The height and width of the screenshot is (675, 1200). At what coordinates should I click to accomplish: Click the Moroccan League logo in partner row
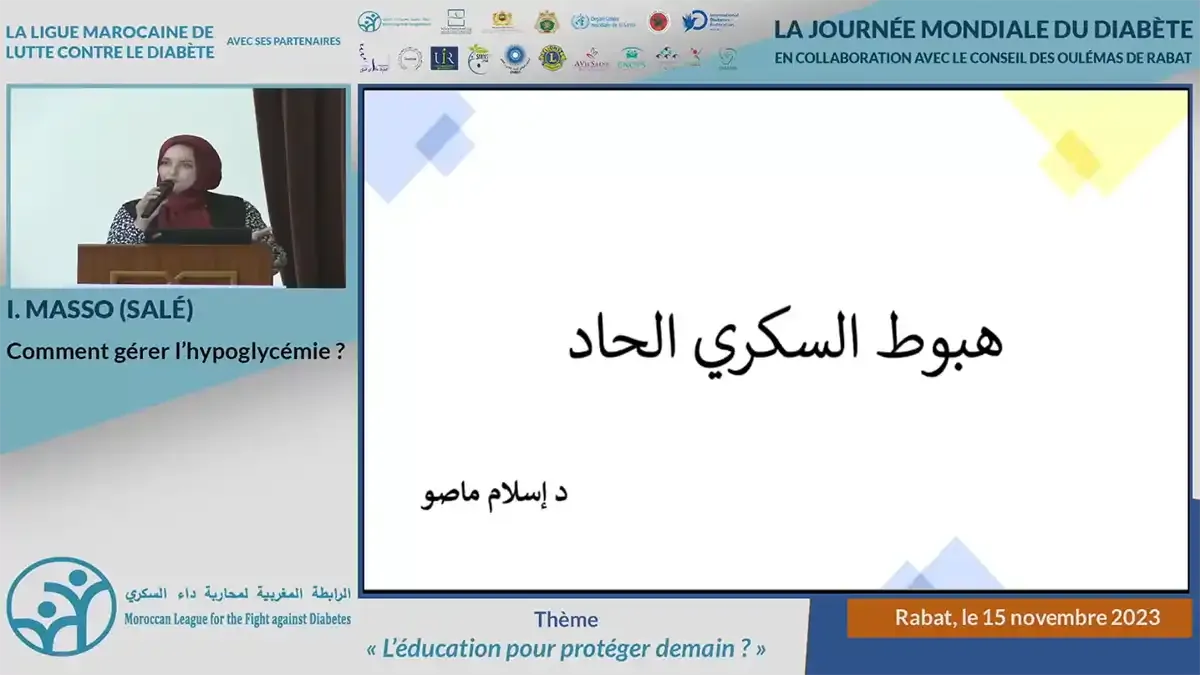393,21
